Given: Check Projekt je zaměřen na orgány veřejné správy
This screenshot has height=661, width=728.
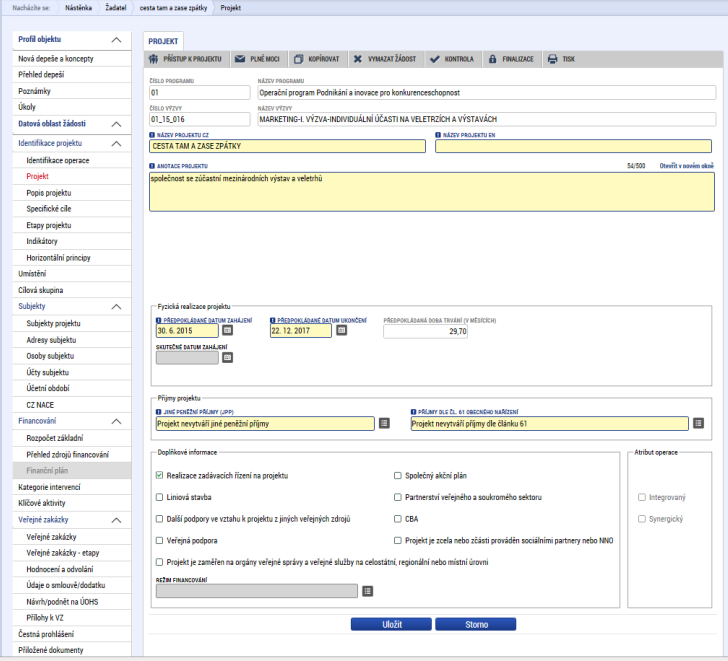Looking at the screenshot, I should point(160,562).
